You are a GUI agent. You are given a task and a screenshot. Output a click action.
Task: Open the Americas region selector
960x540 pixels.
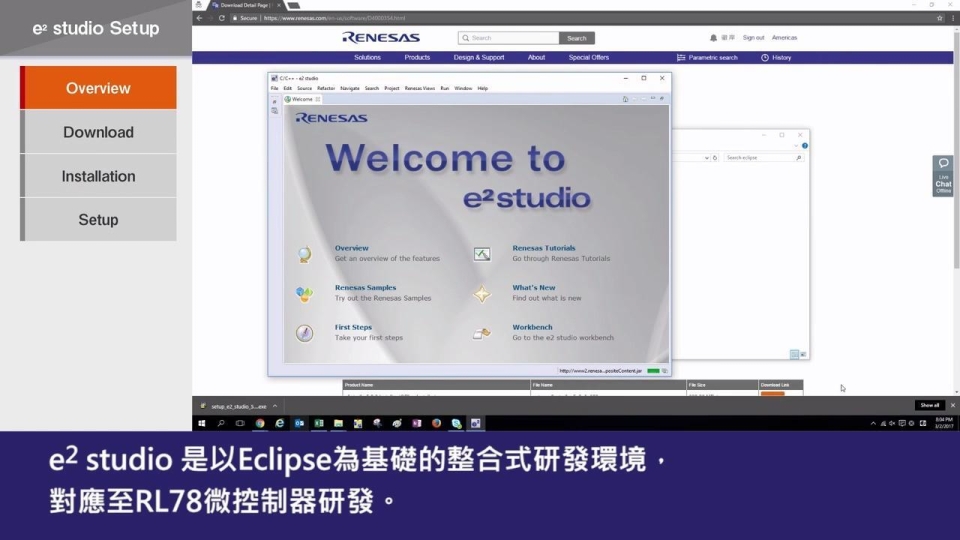point(784,37)
